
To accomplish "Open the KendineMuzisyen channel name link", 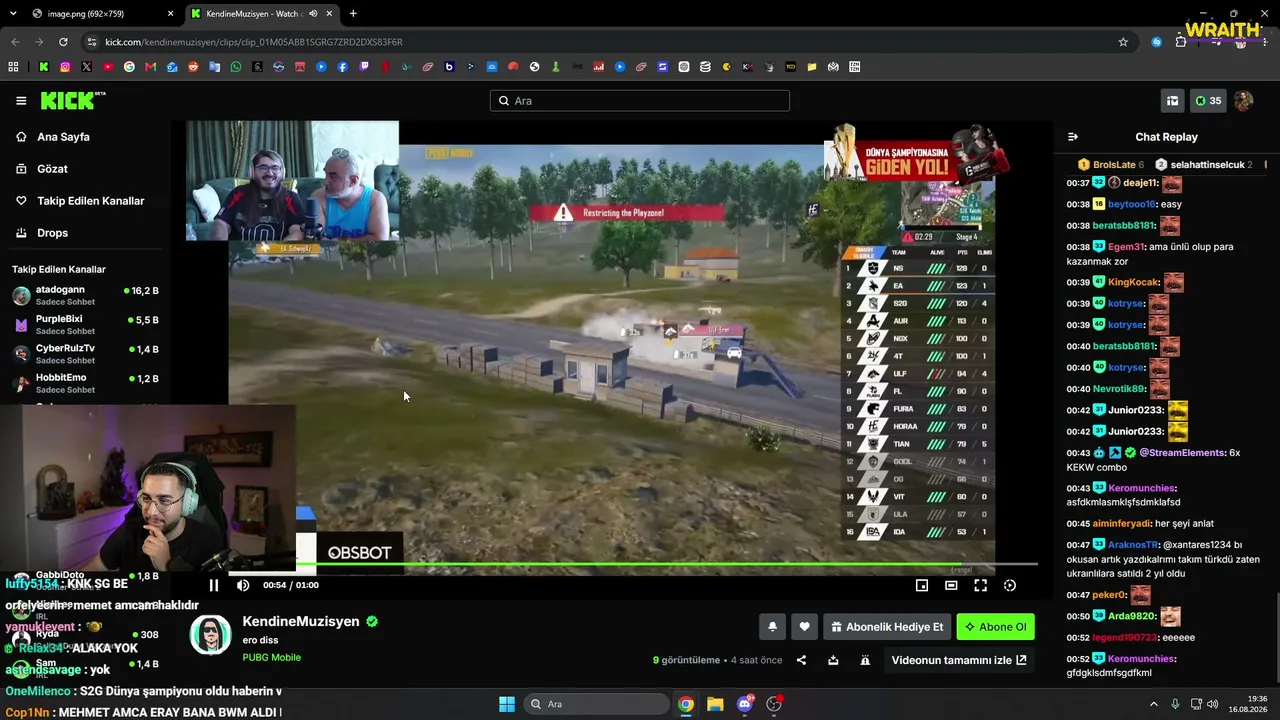I will pos(301,621).
